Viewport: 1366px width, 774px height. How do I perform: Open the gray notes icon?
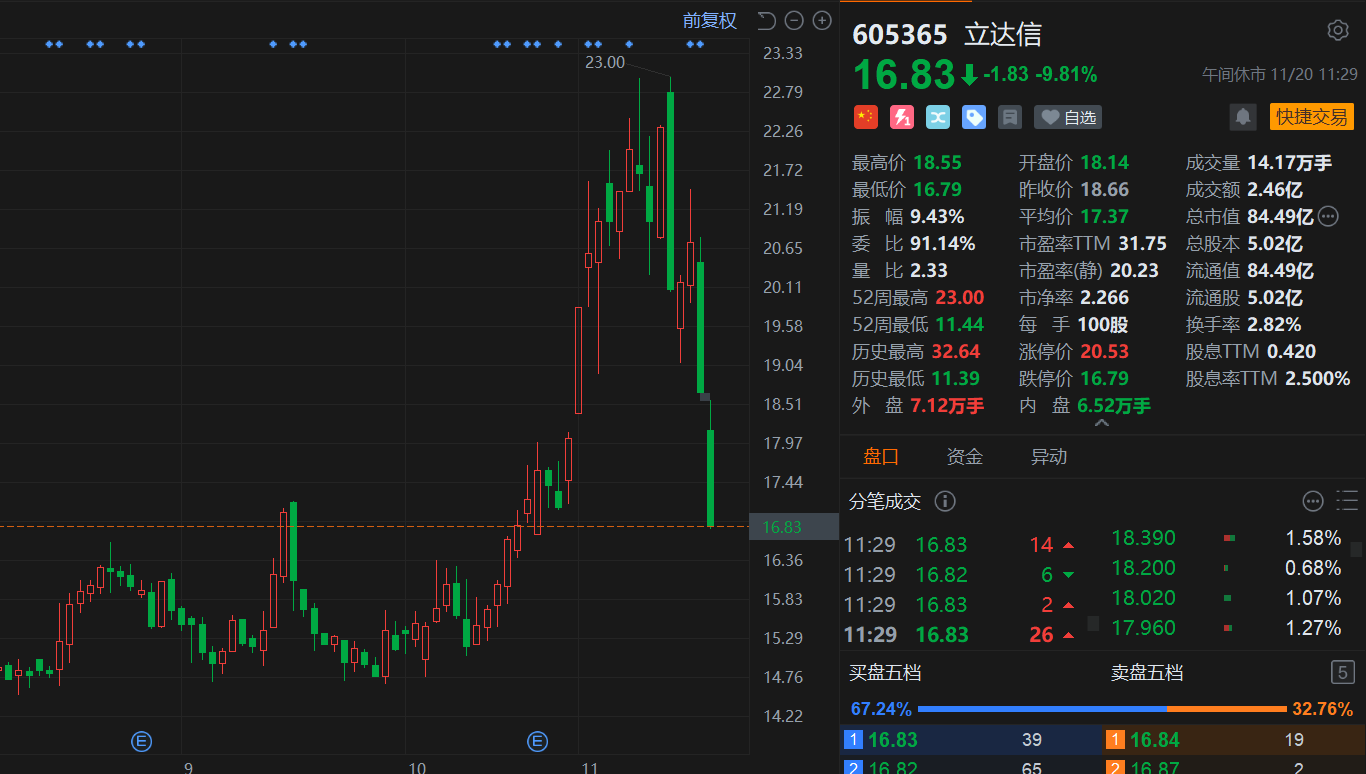[x=1010, y=117]
